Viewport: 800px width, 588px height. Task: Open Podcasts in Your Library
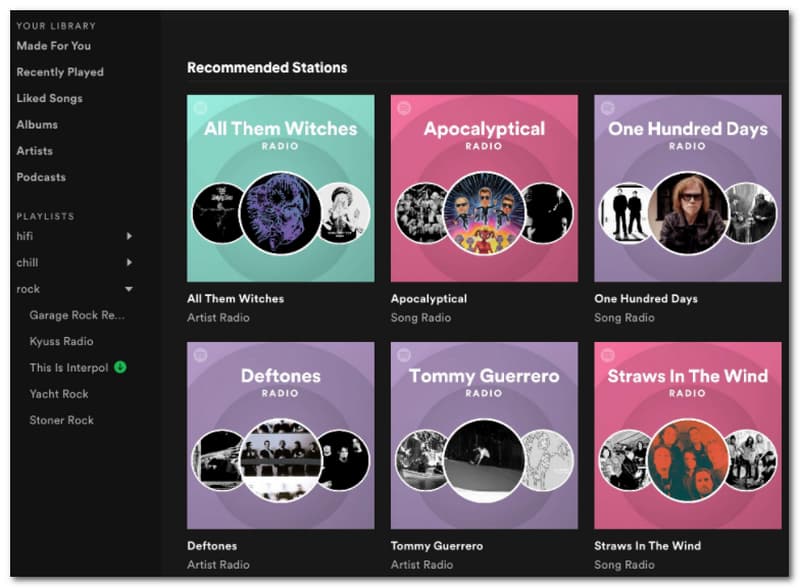[x=41, y=177]
